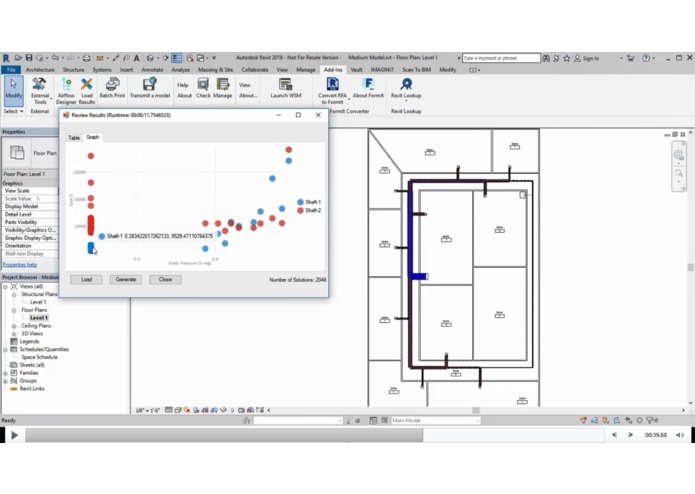The height and width of the screenshot is (494, 695).
Task: Launch the Airflow Designer add-in
Action: [66, 91]
